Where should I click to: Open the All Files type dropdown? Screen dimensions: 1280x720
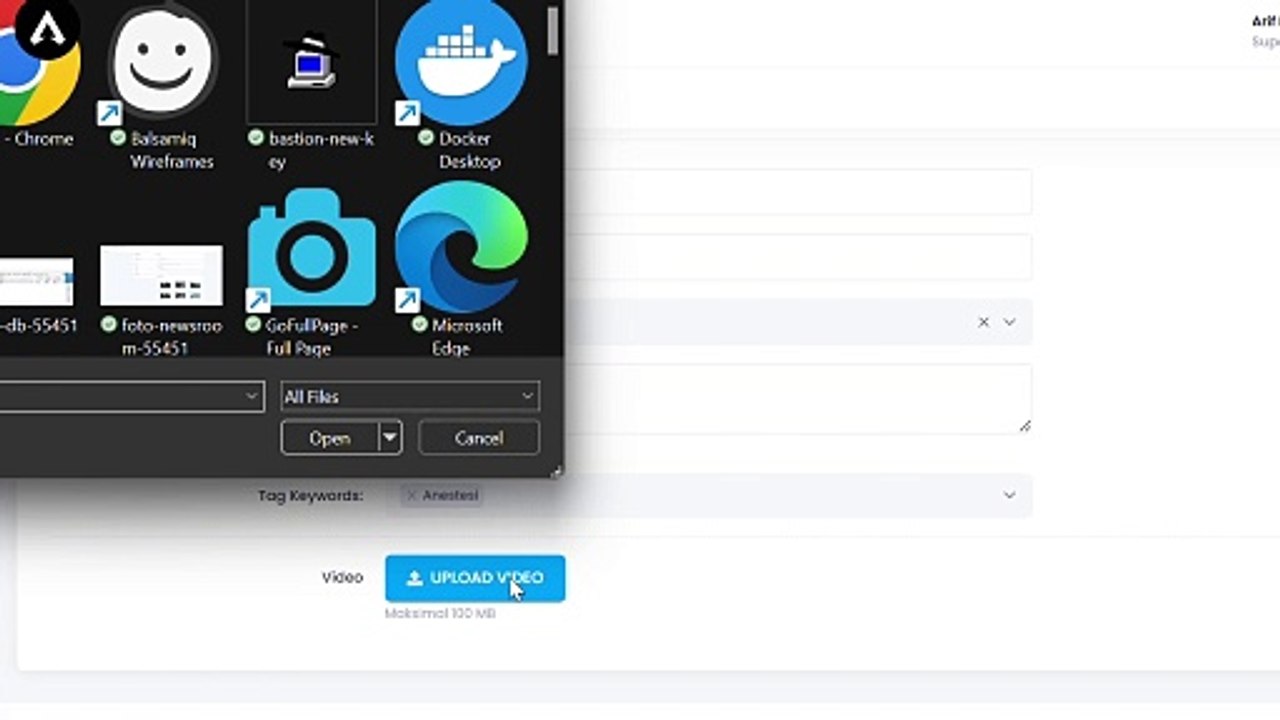pos(410,397)
